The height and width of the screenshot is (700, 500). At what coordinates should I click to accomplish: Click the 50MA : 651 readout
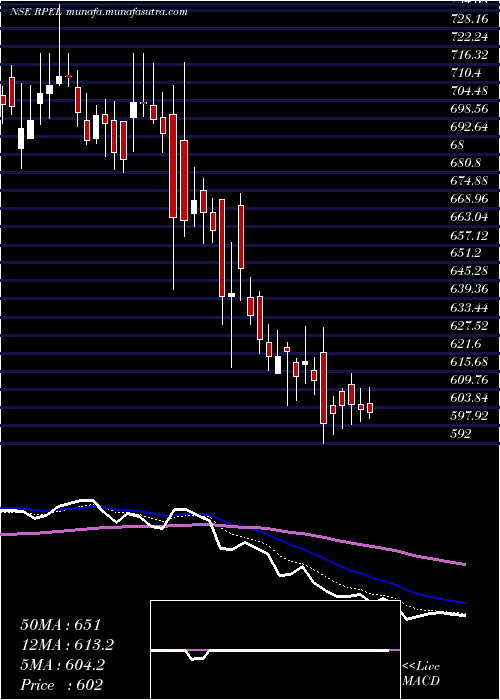61,625
